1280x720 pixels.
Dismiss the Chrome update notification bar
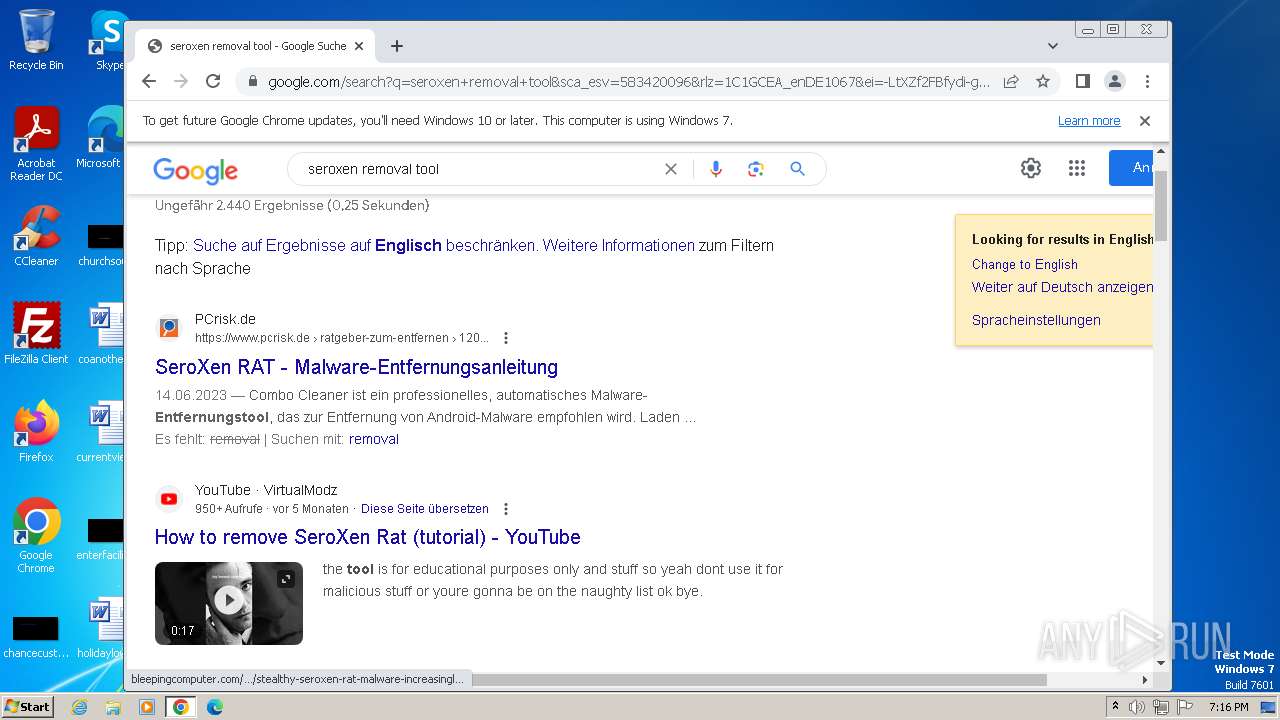click(1145, 121)
